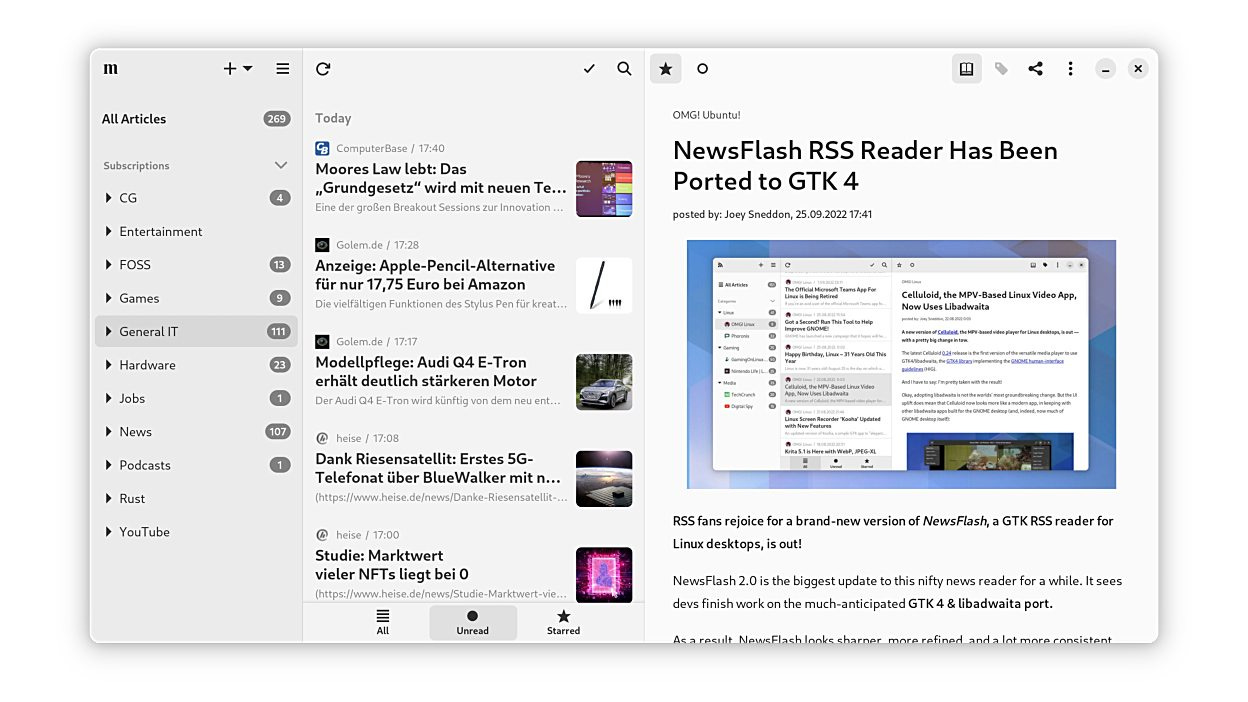The height and width of the screenshot is (702, 1248).
Task: Collapse the Subscriptions section chevron
Action: point(281,166)
